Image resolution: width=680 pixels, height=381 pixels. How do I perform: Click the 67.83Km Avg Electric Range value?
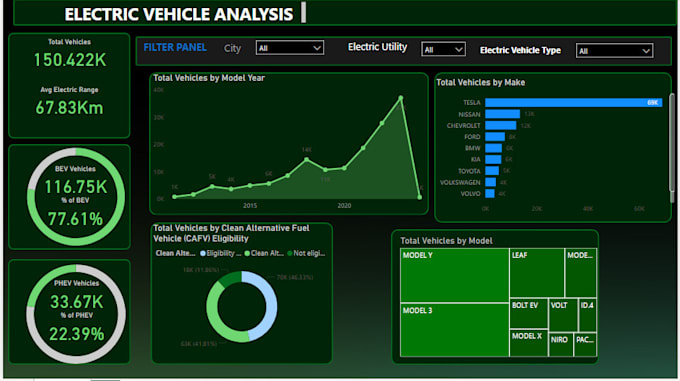point(69,107)
